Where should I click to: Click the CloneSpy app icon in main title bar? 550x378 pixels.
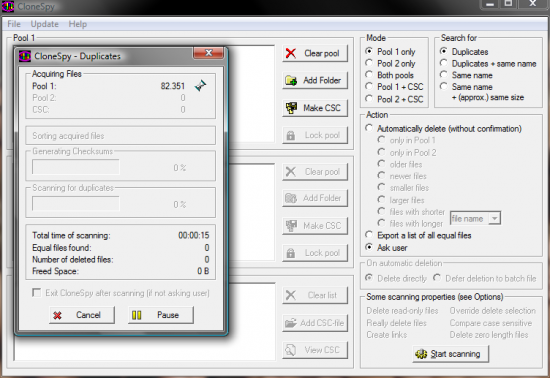(8, 6)
